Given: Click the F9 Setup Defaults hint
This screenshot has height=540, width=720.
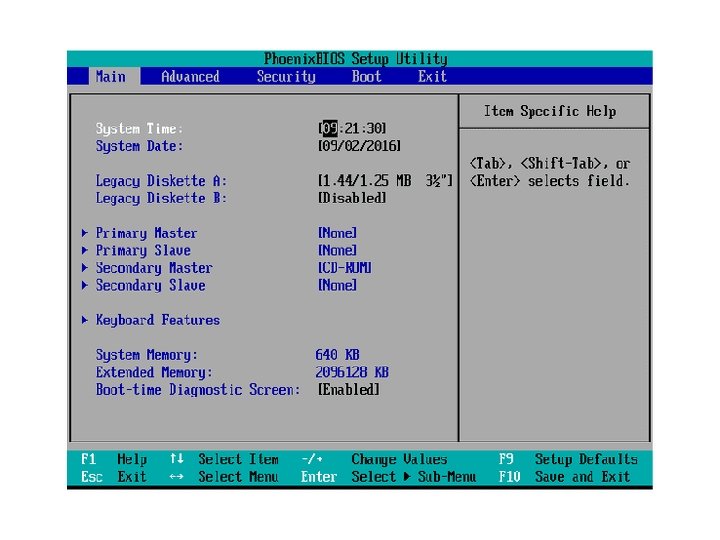Looking at the screenshot, I should coord(568,459).
